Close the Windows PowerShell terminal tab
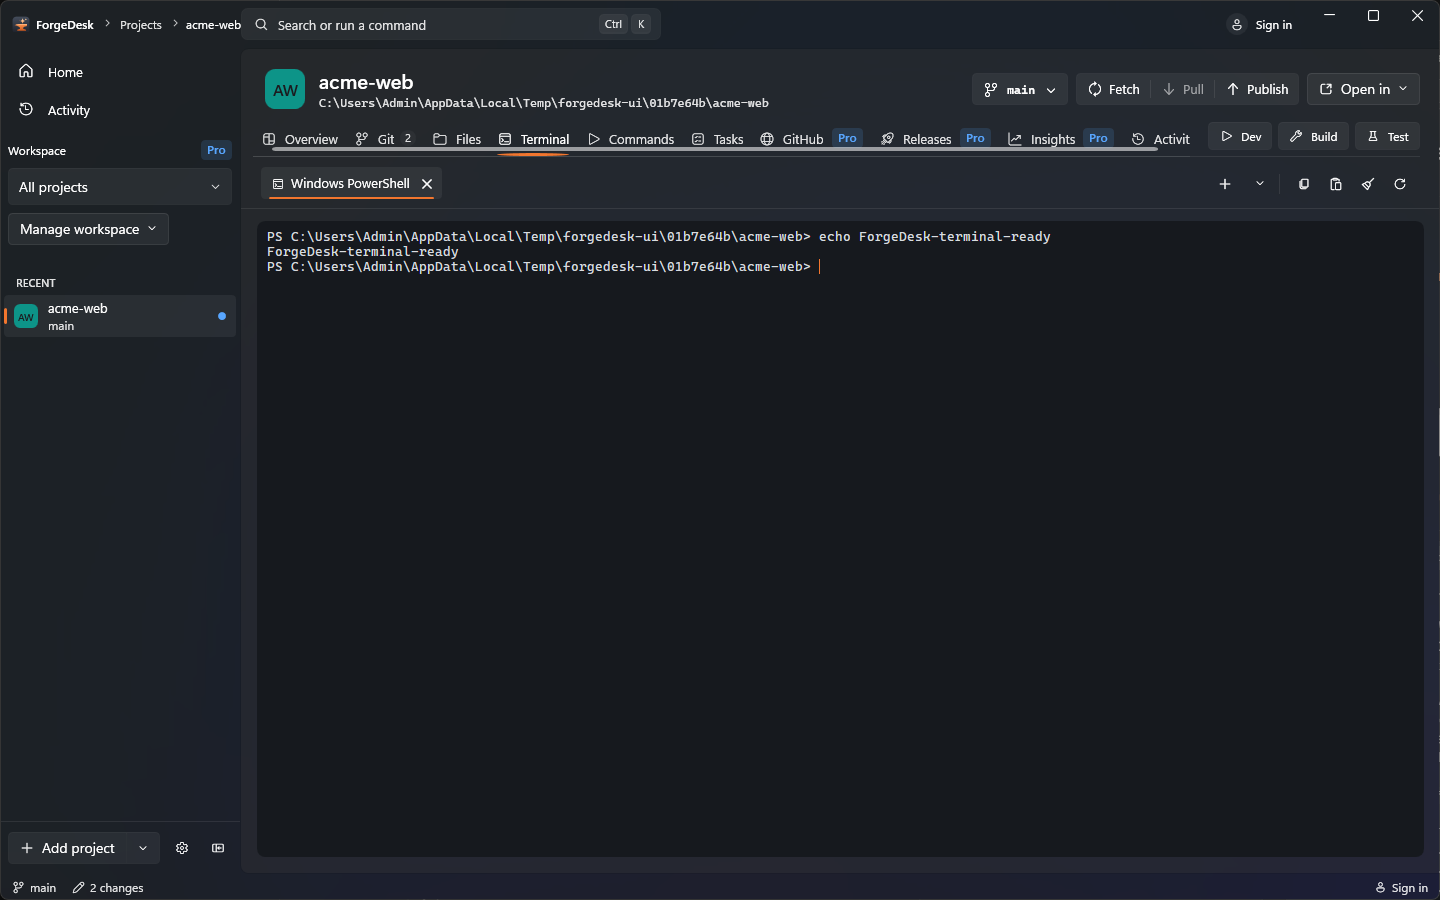 click(427, 184)
